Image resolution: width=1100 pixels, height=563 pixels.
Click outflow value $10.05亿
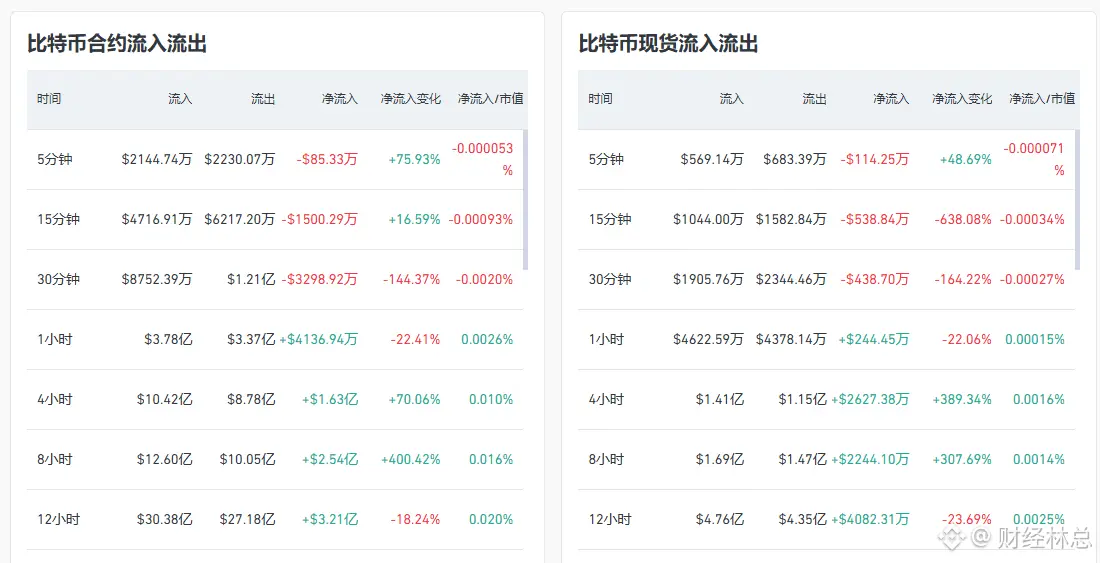tap(248, 461)
